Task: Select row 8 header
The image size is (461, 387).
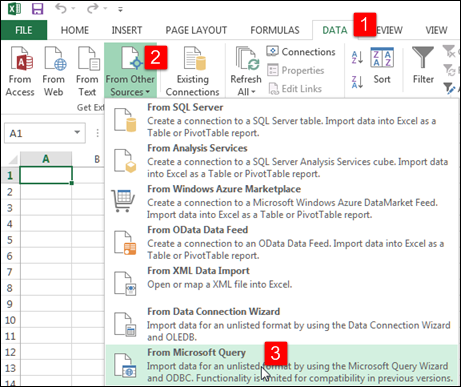Action: click(10, 288)
